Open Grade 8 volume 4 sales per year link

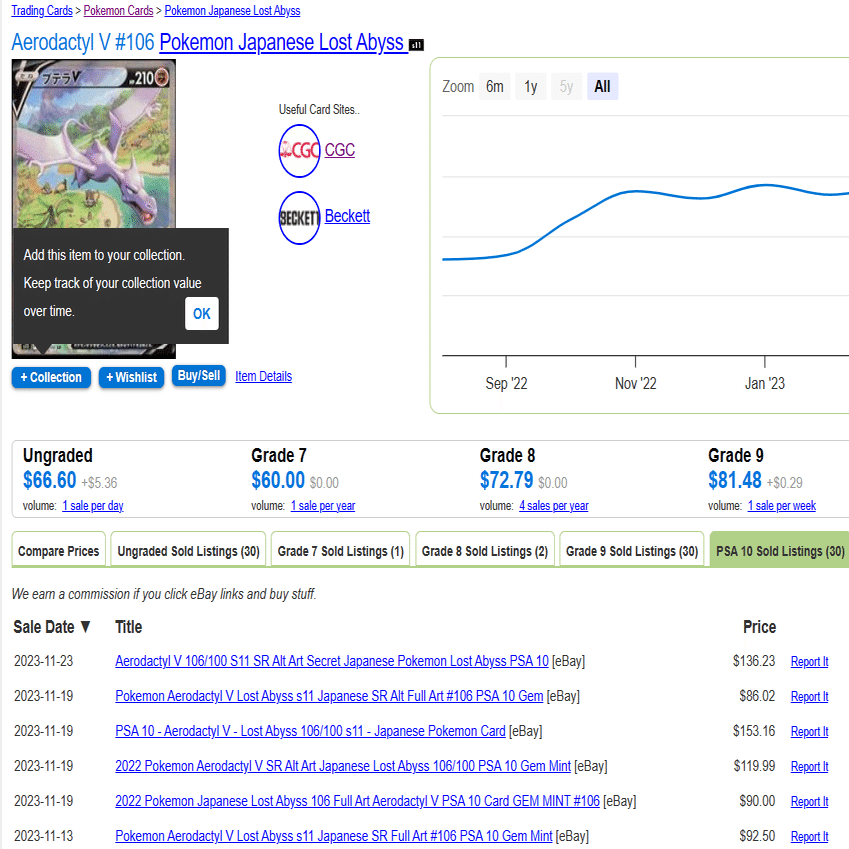tap(553, 506)
